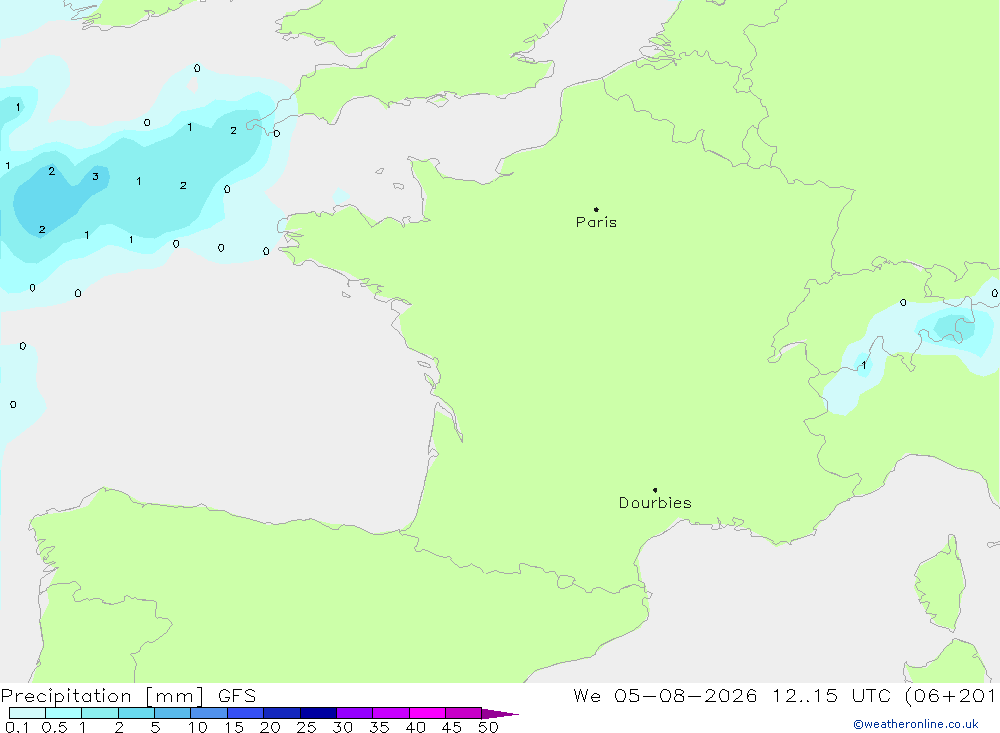Screen dimensions: 1000x733
Task: Click the legend tick label '10'
Action: (x=198, y=727)
